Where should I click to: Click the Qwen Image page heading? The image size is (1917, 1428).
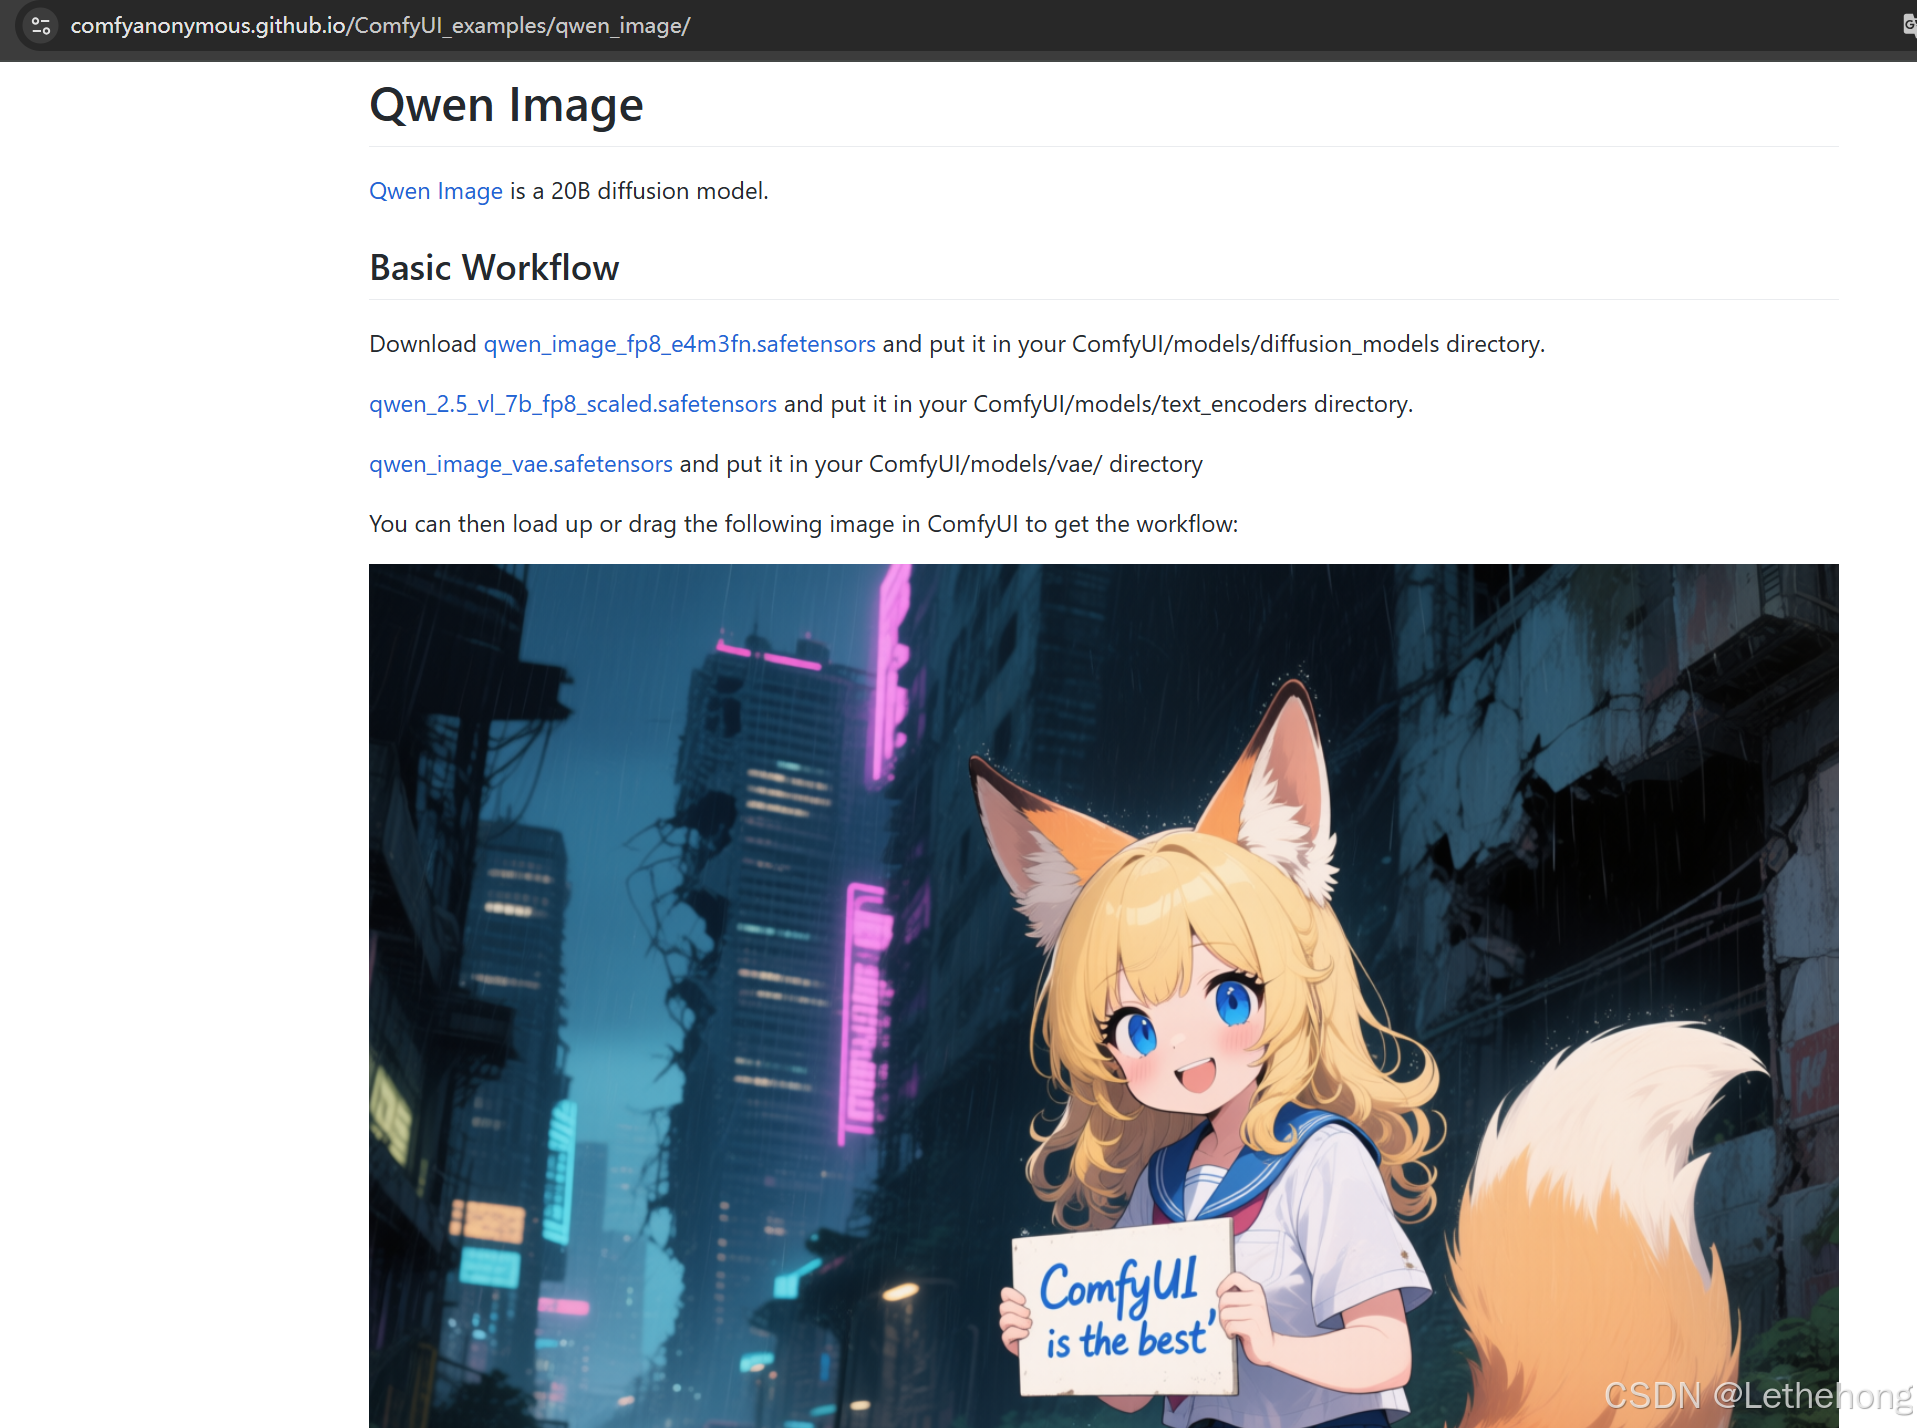[506, 105]
